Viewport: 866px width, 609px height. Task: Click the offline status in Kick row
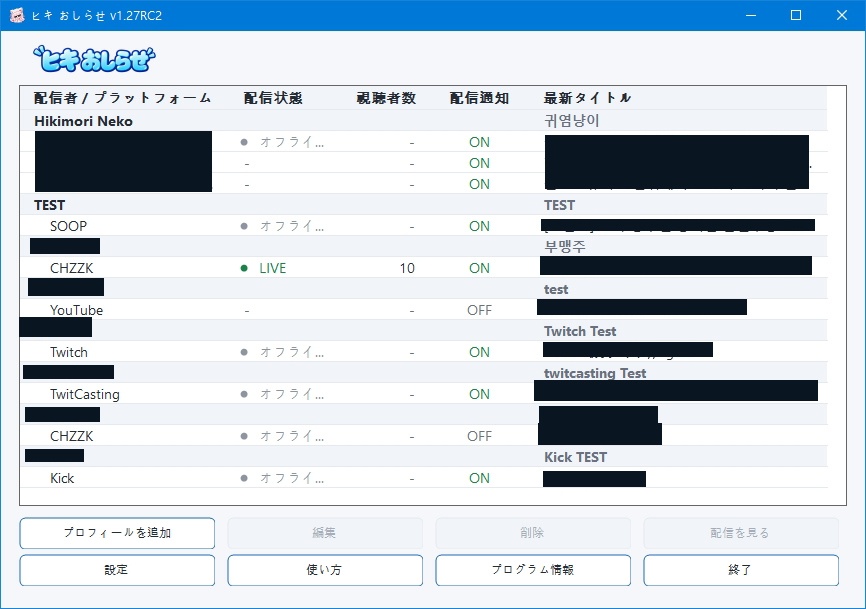pos(292,478)
